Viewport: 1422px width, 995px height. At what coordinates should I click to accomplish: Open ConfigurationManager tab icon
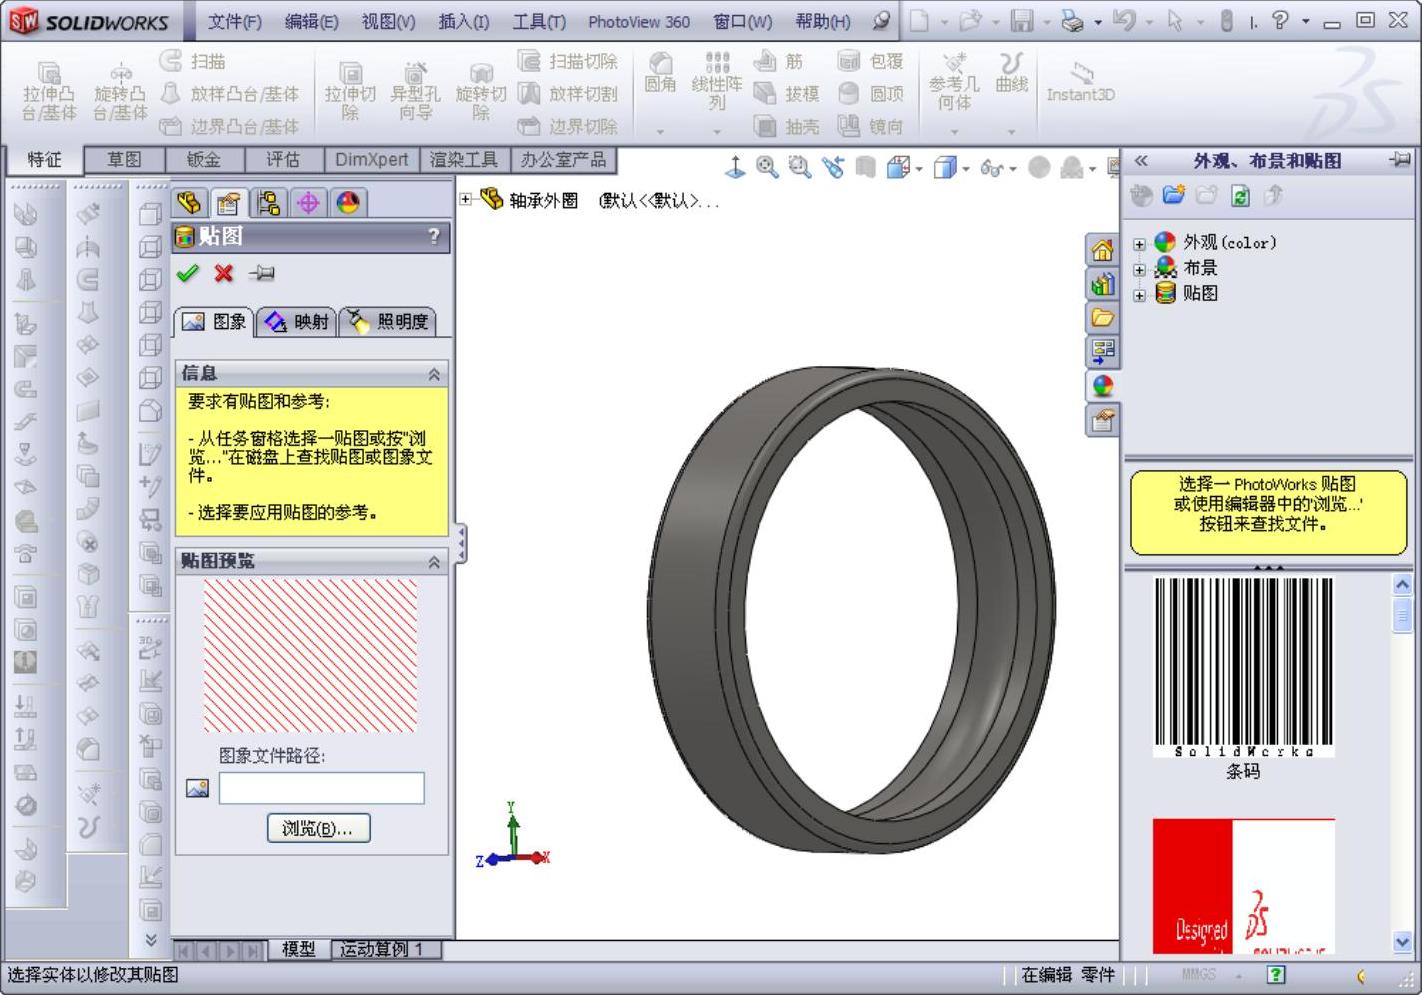point(268,203)
